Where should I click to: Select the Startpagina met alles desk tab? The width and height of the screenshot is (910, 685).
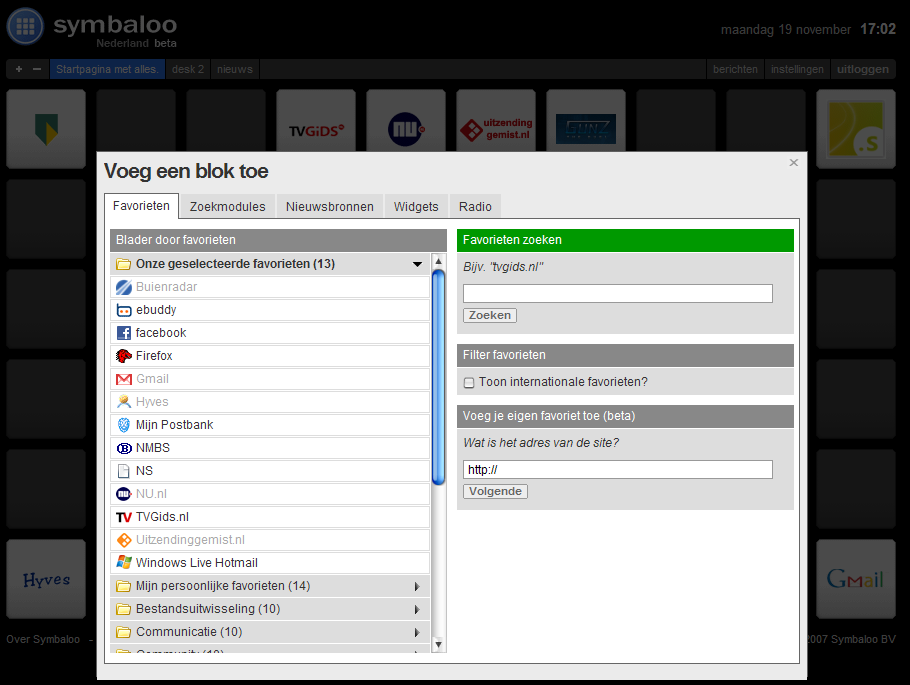[107, 69]
